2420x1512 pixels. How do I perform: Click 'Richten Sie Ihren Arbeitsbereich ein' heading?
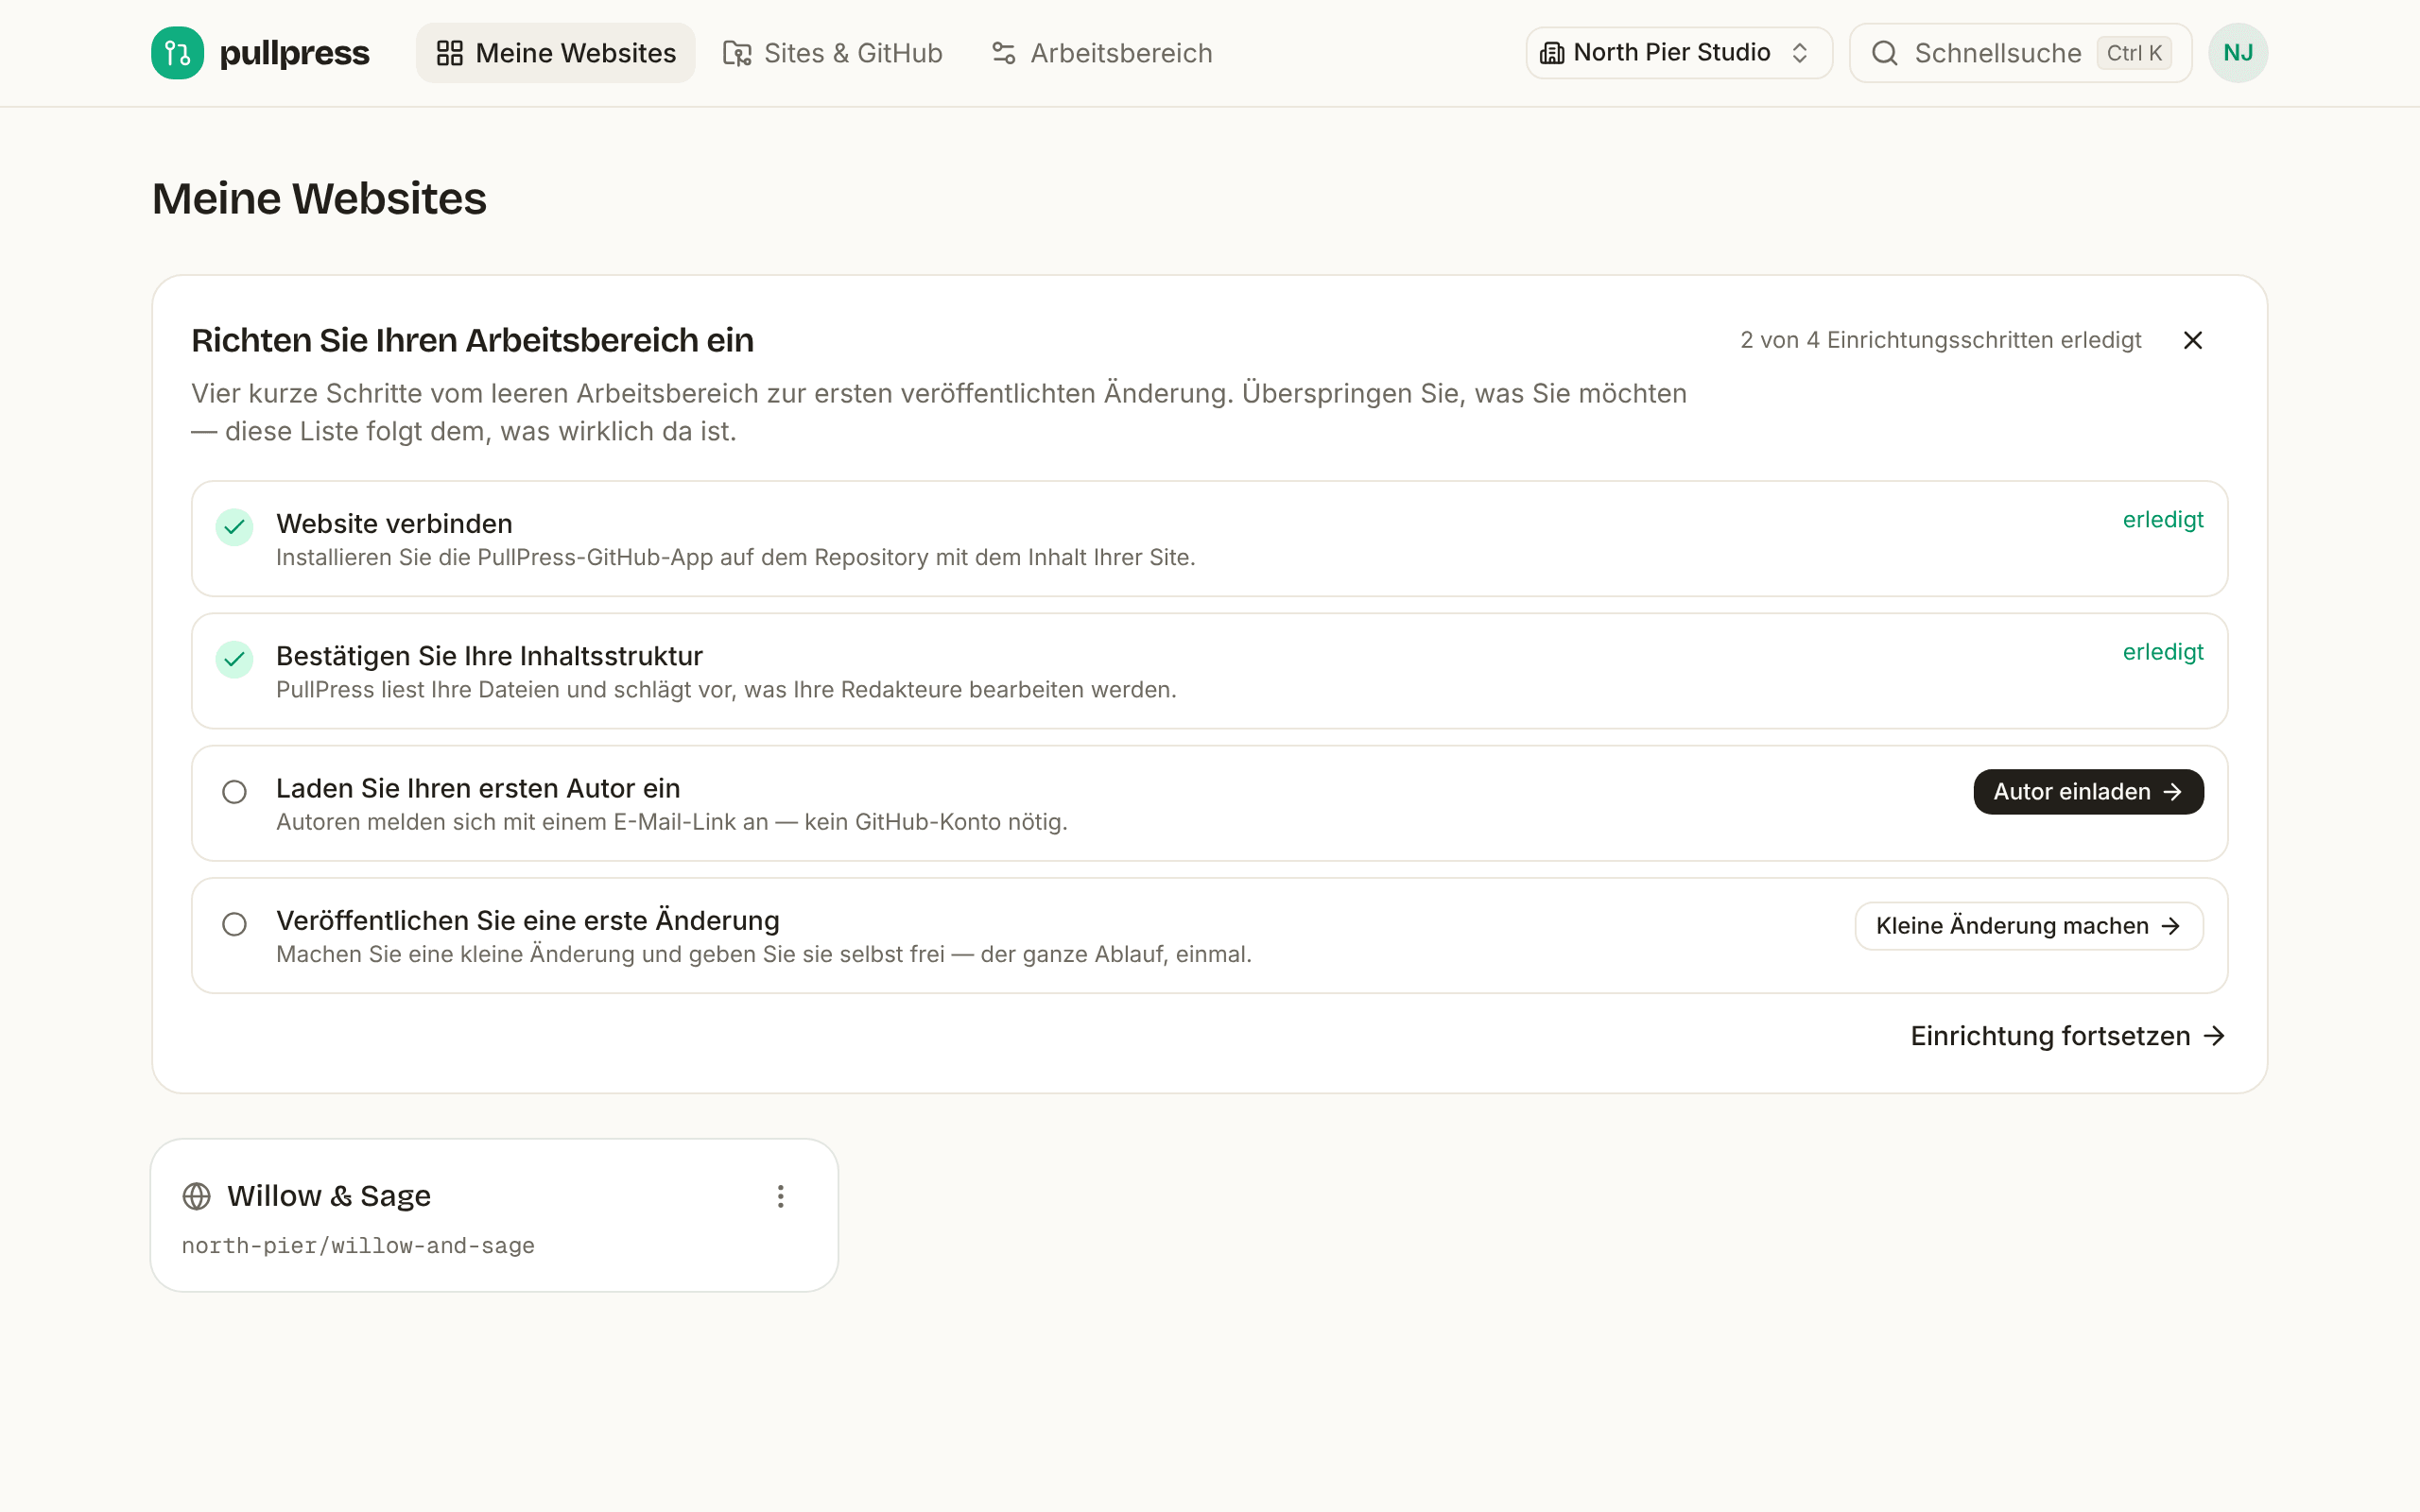click(x=472, y=340)
